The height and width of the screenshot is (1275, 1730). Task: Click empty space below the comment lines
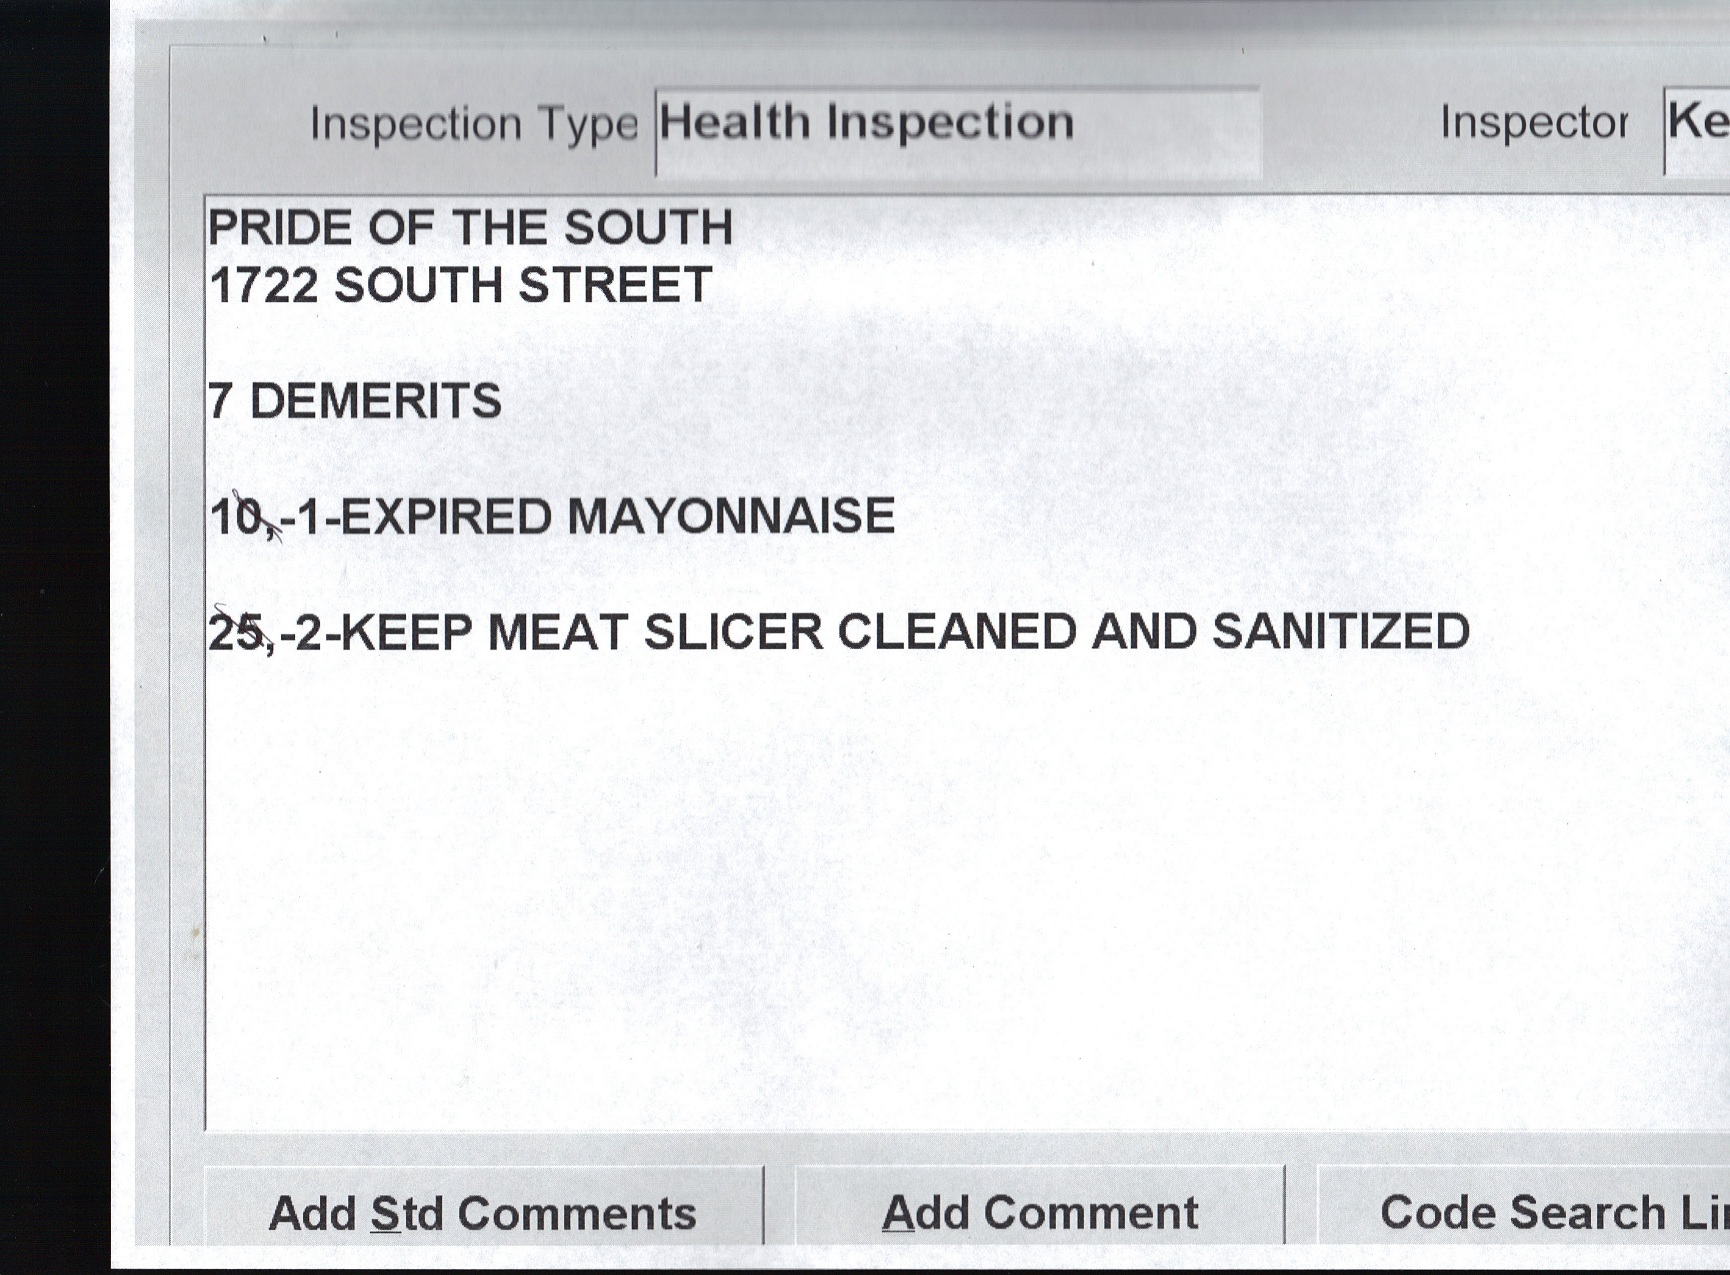coord(900,900)
